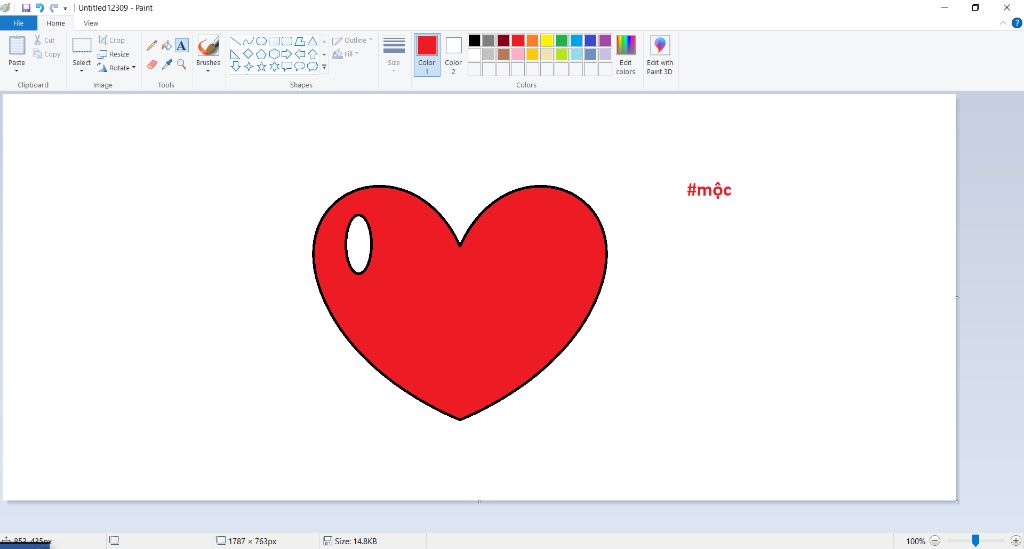Click the white highlight oval in heart
The height and width of the screenshot is (549, 1024).
(359, 244)
